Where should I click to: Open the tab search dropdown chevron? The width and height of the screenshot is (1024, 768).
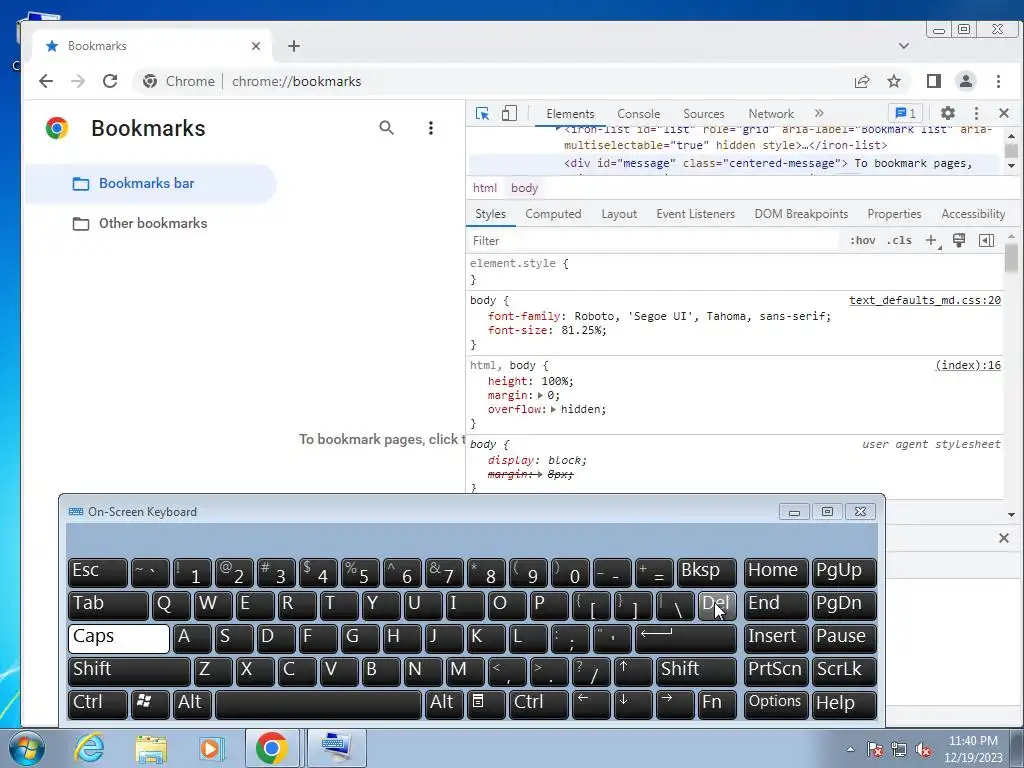904,46
